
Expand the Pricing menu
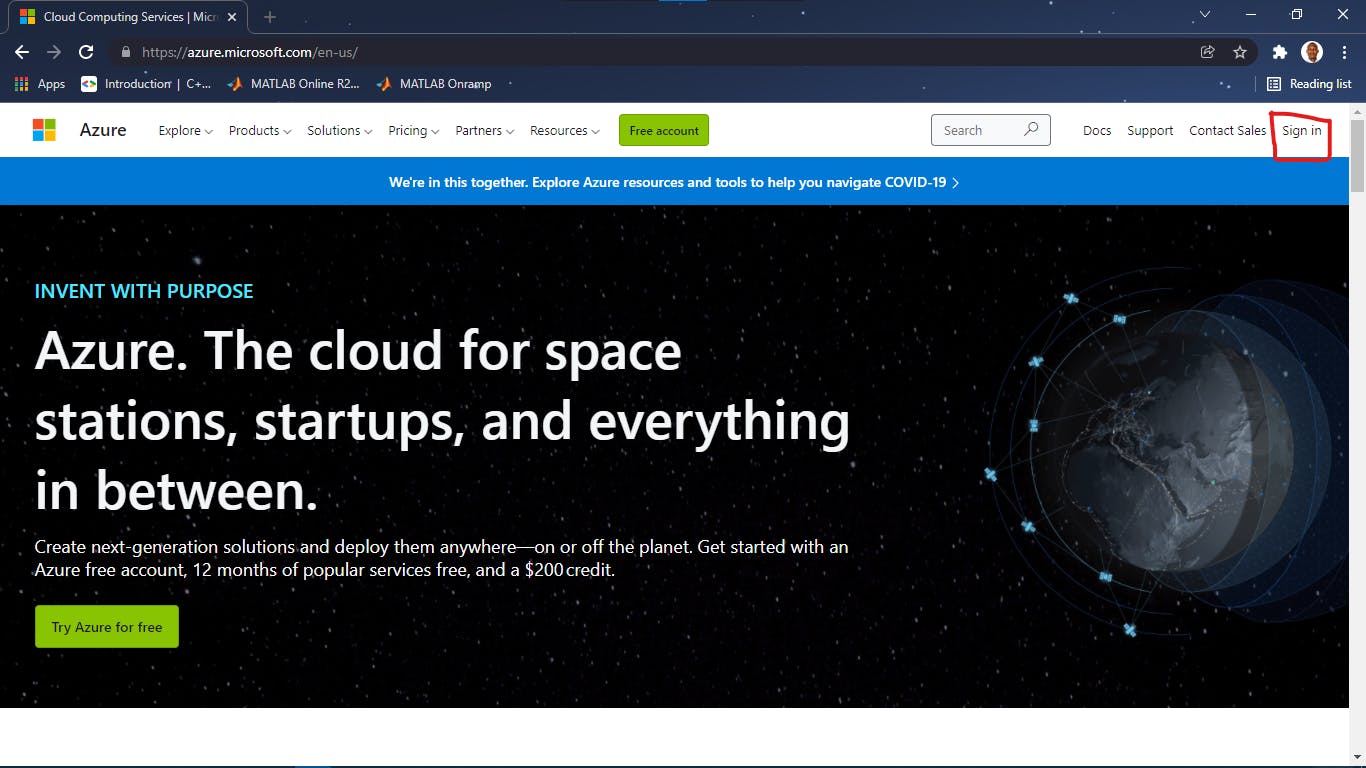[414, 130]
